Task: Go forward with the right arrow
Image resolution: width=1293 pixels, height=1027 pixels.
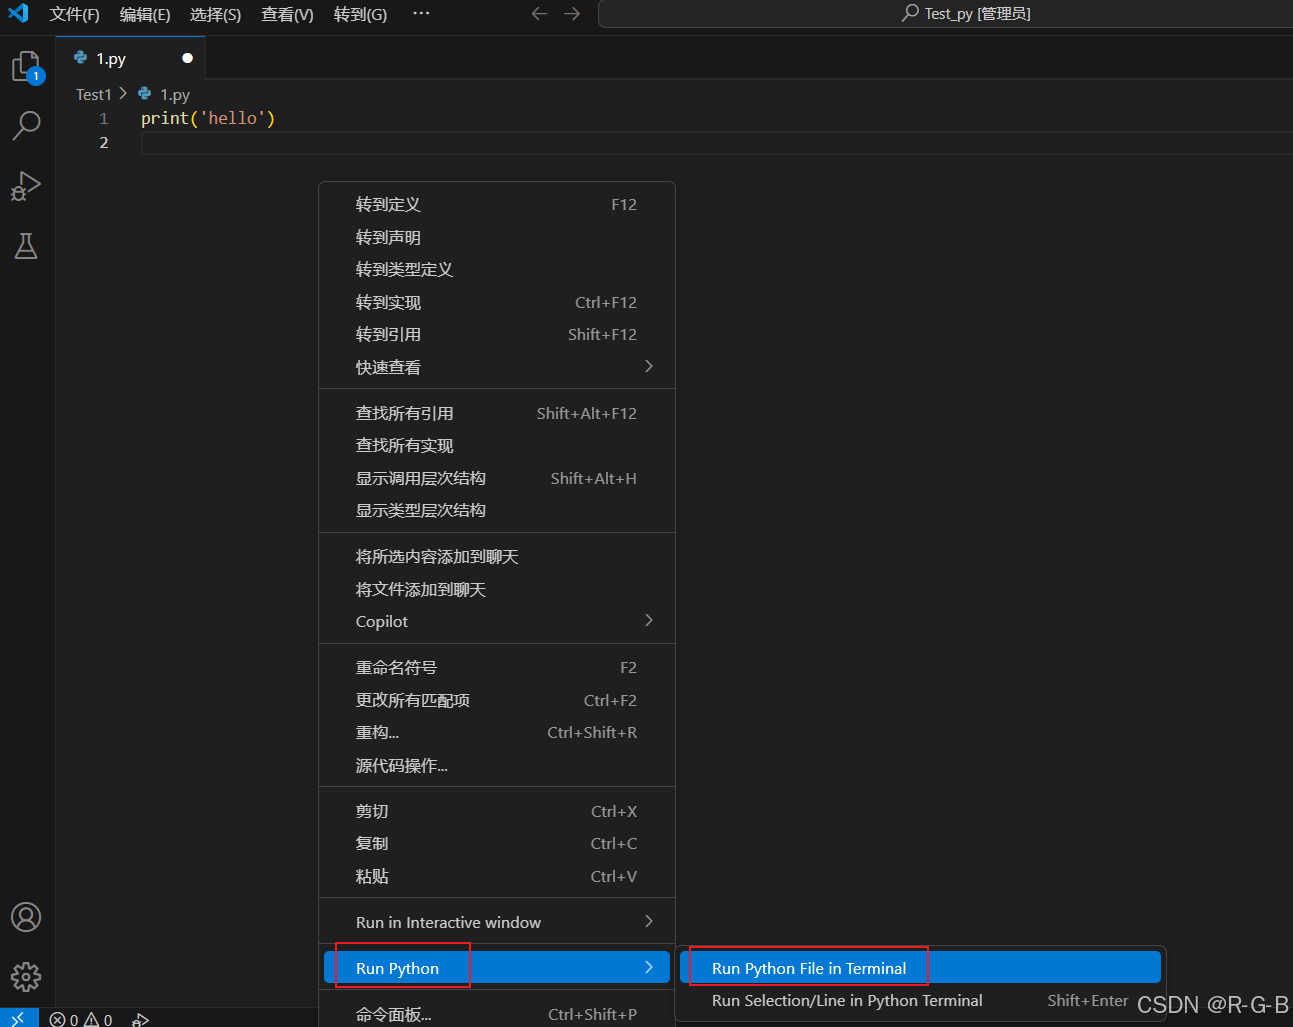Action: point(572,14)
